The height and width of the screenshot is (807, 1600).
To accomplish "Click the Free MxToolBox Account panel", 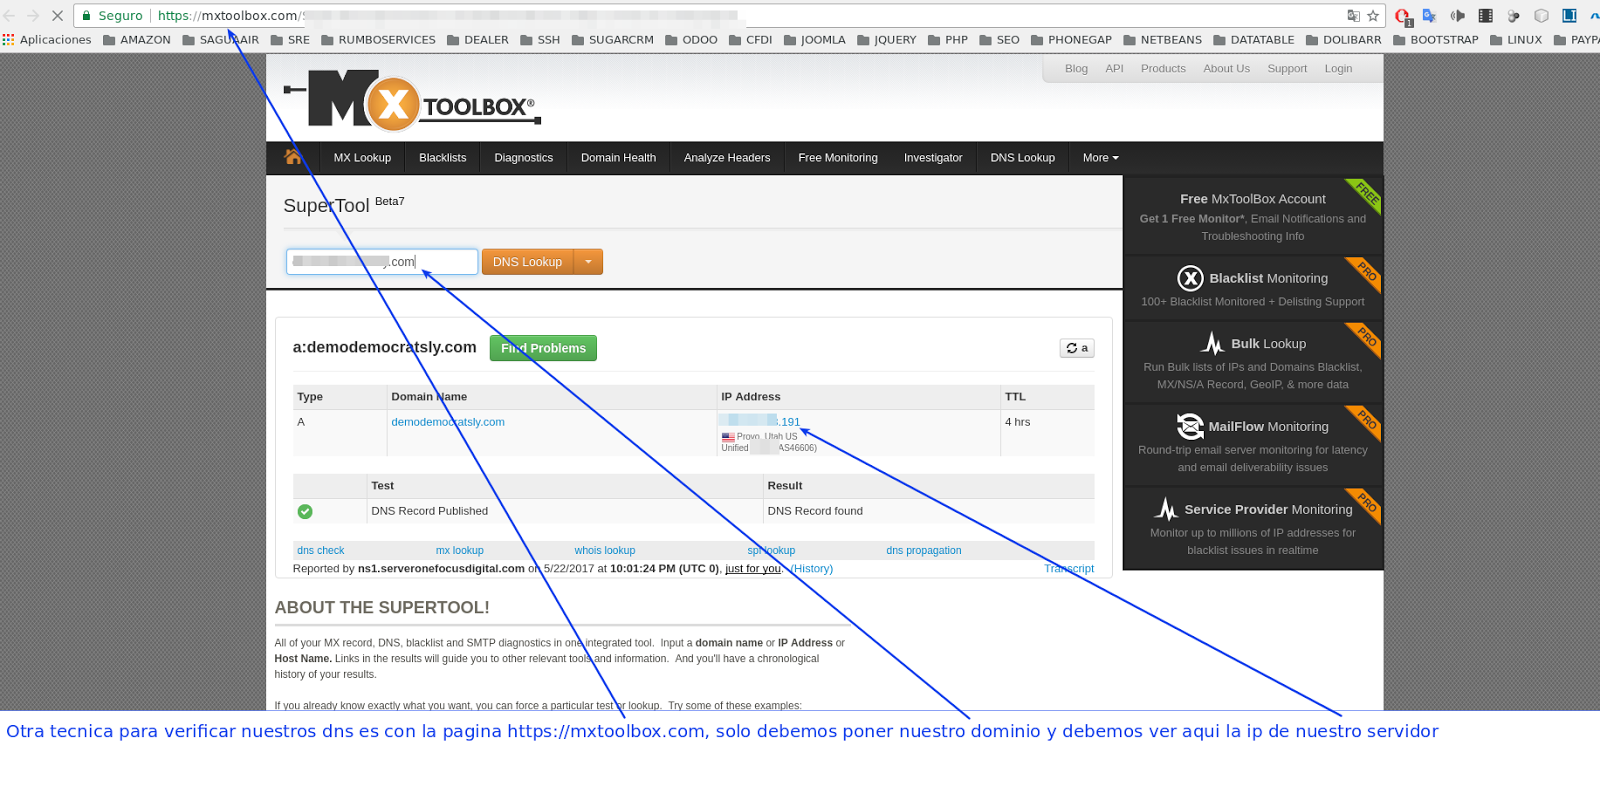I will (x=1253, y=216).
